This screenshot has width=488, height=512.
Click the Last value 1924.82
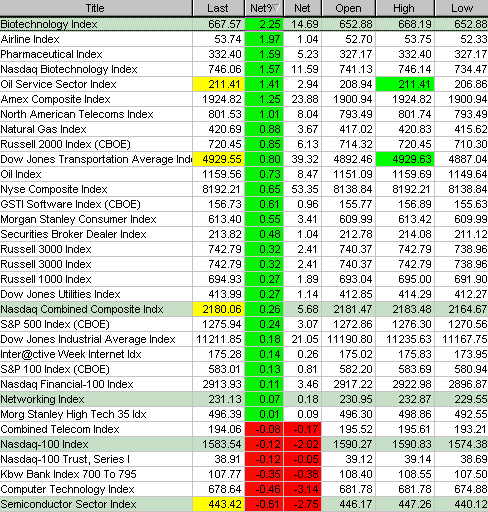tap(219, 99)
